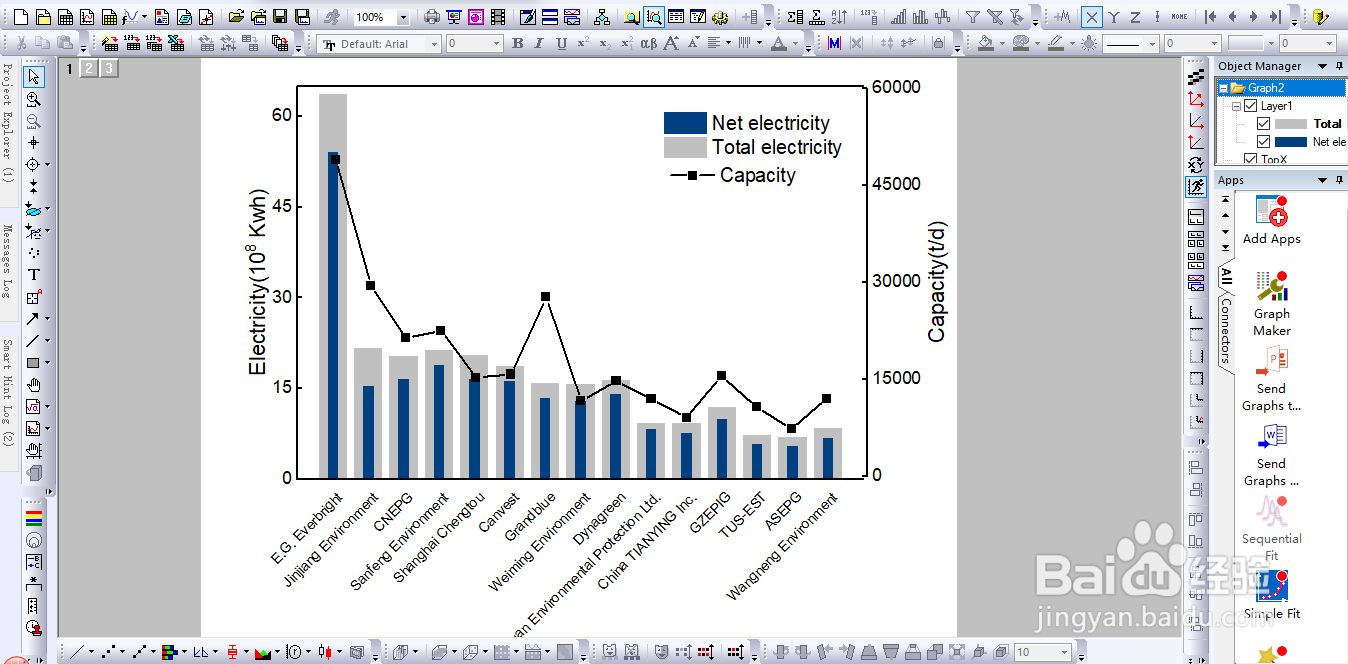The height and width of the screenshot is (664, 1348).
Task: Click the Move to Last arrow
Action: click(1275, 17)
